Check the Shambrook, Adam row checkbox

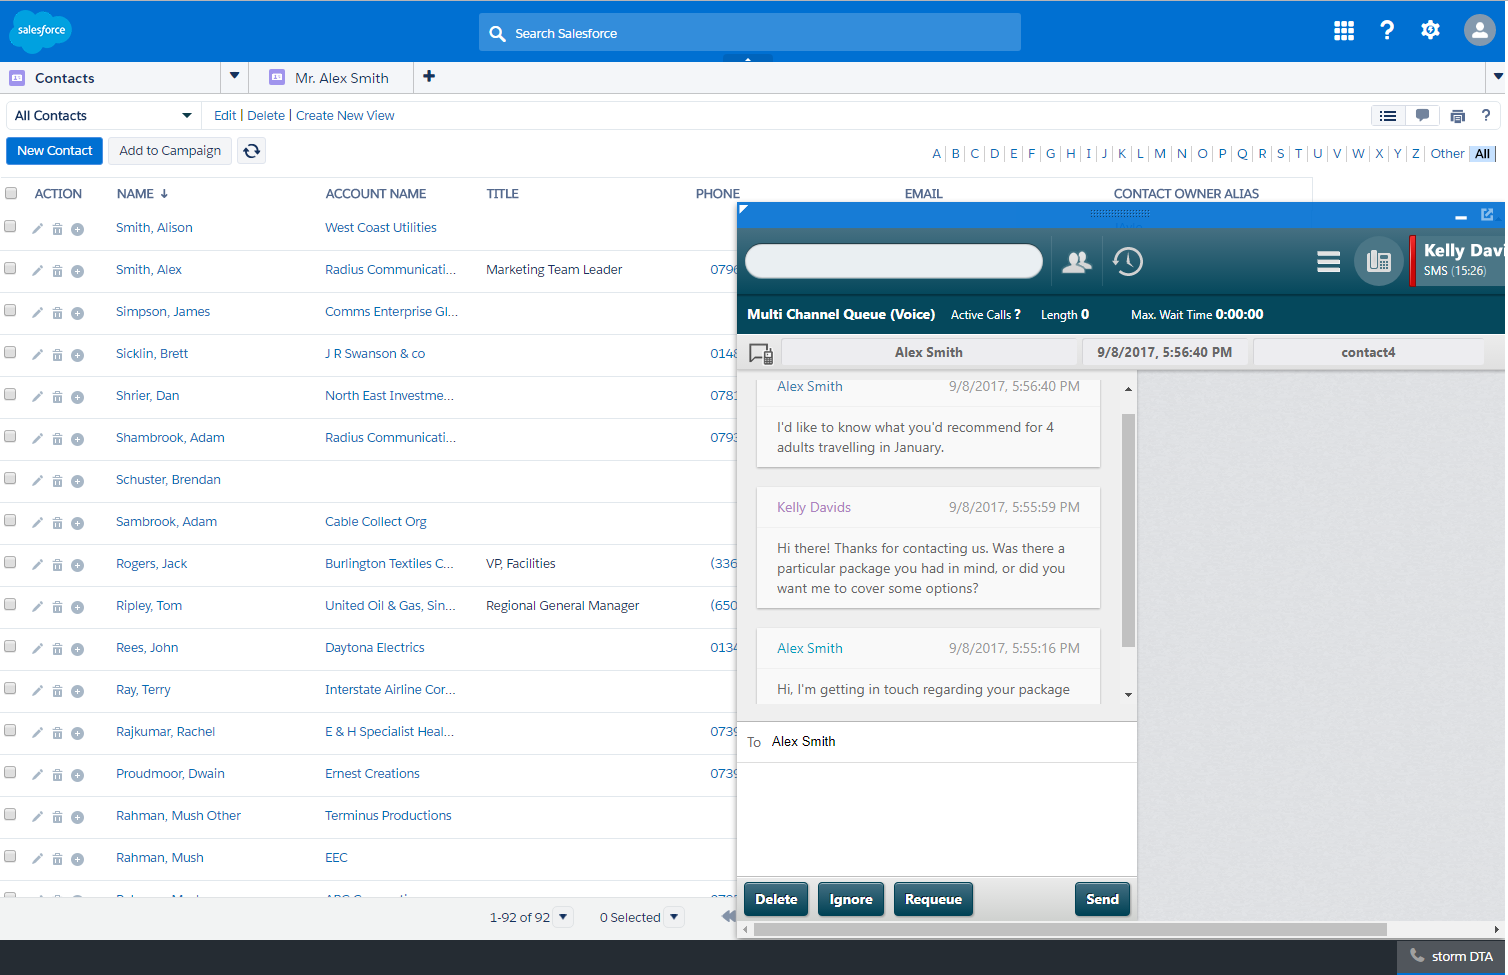pos(10,437)
